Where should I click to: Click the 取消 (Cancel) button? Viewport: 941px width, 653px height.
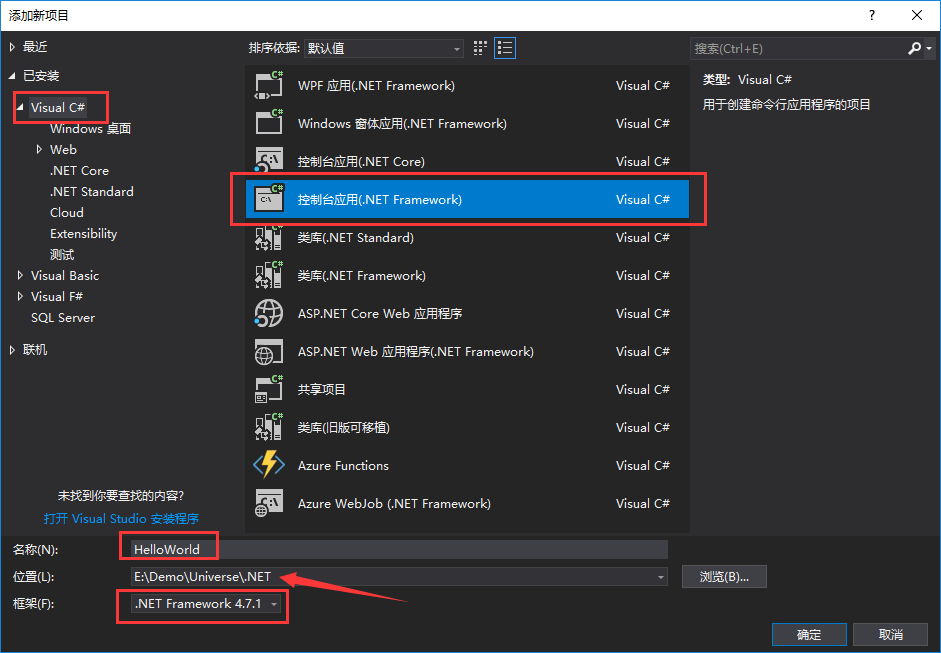(x=891, y=634)
